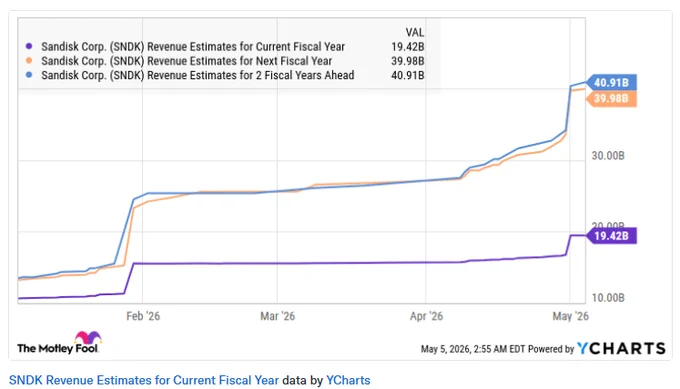
Task: Click the purple legend dot for Current Fiscal Year
Action: click(x=29, y=46)
